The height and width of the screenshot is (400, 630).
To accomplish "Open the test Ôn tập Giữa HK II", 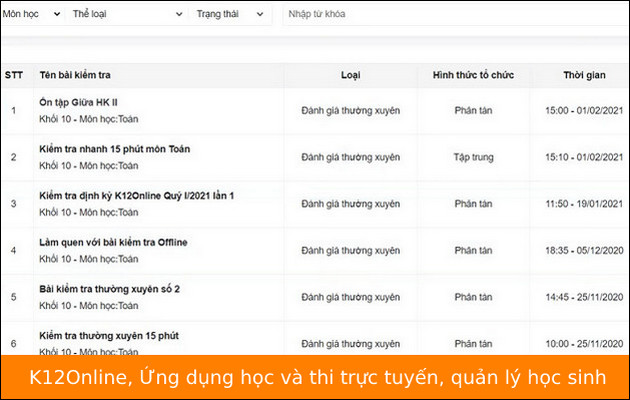I will point(78,102).
